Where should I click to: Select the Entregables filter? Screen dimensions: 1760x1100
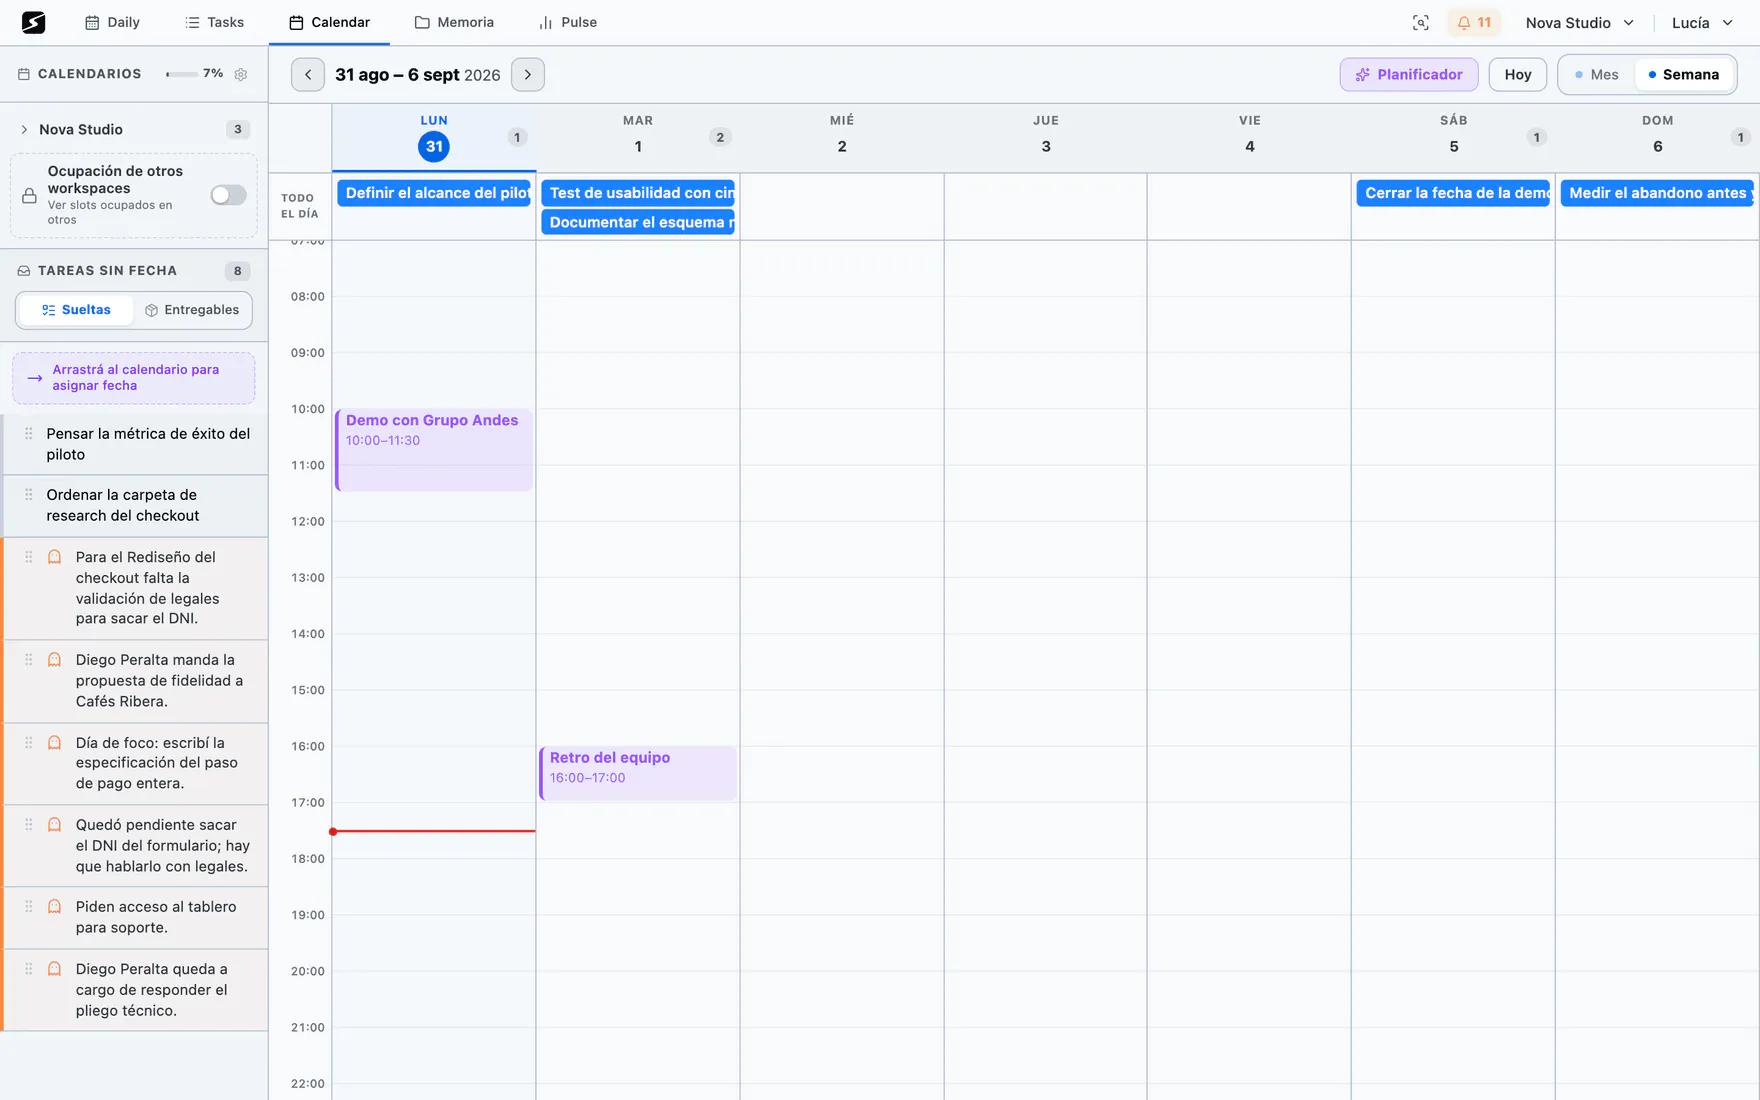(192, 310)
